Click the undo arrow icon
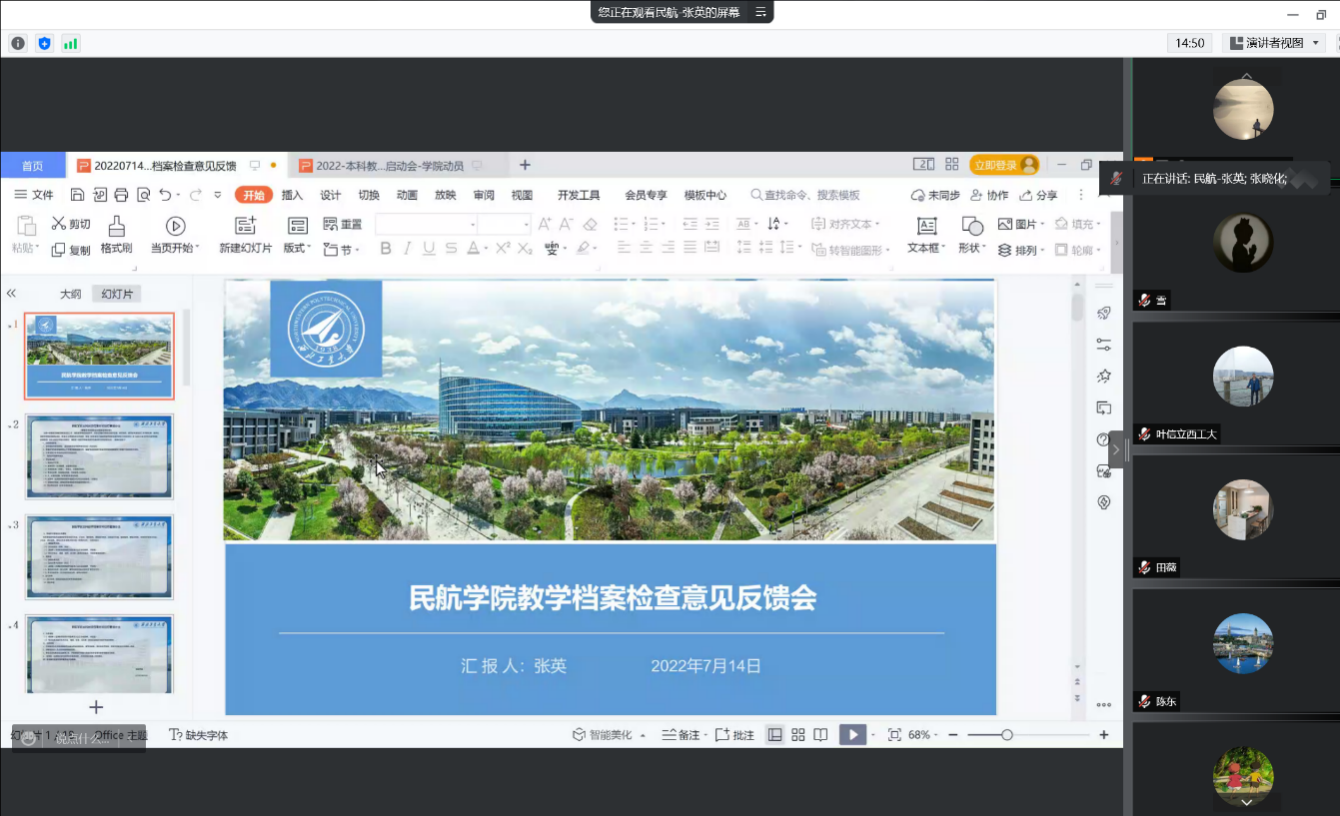Screen dimensions: 1340x816 click(x=165, y=195)
